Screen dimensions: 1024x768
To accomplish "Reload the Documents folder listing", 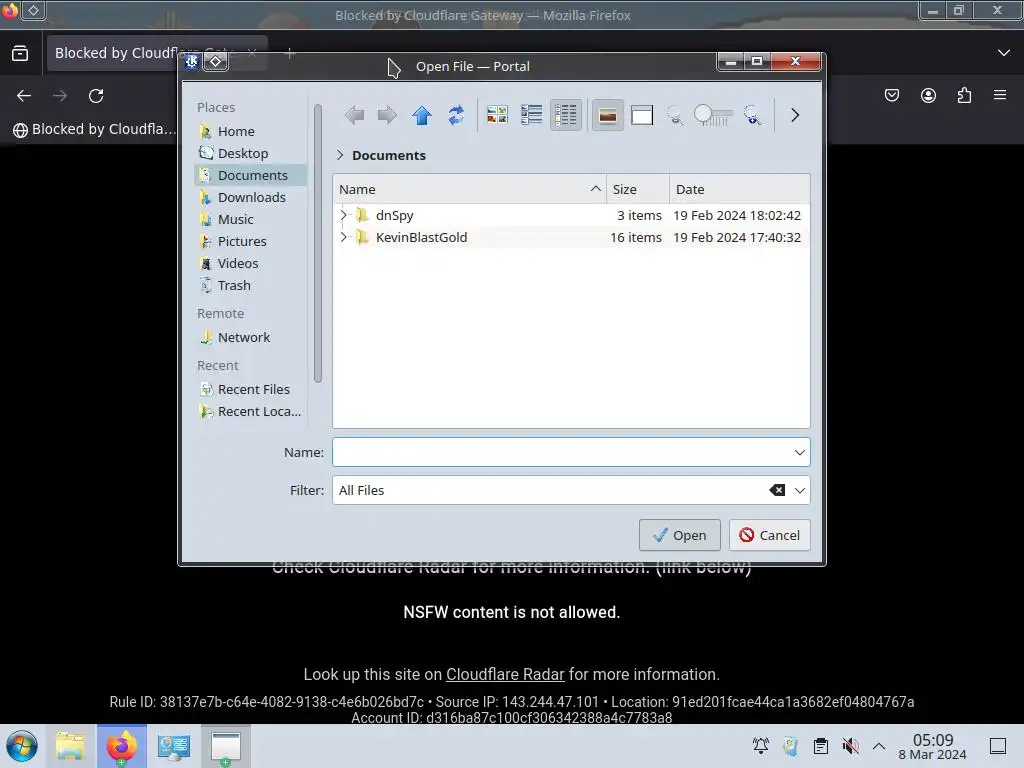I will pos(456,116).
